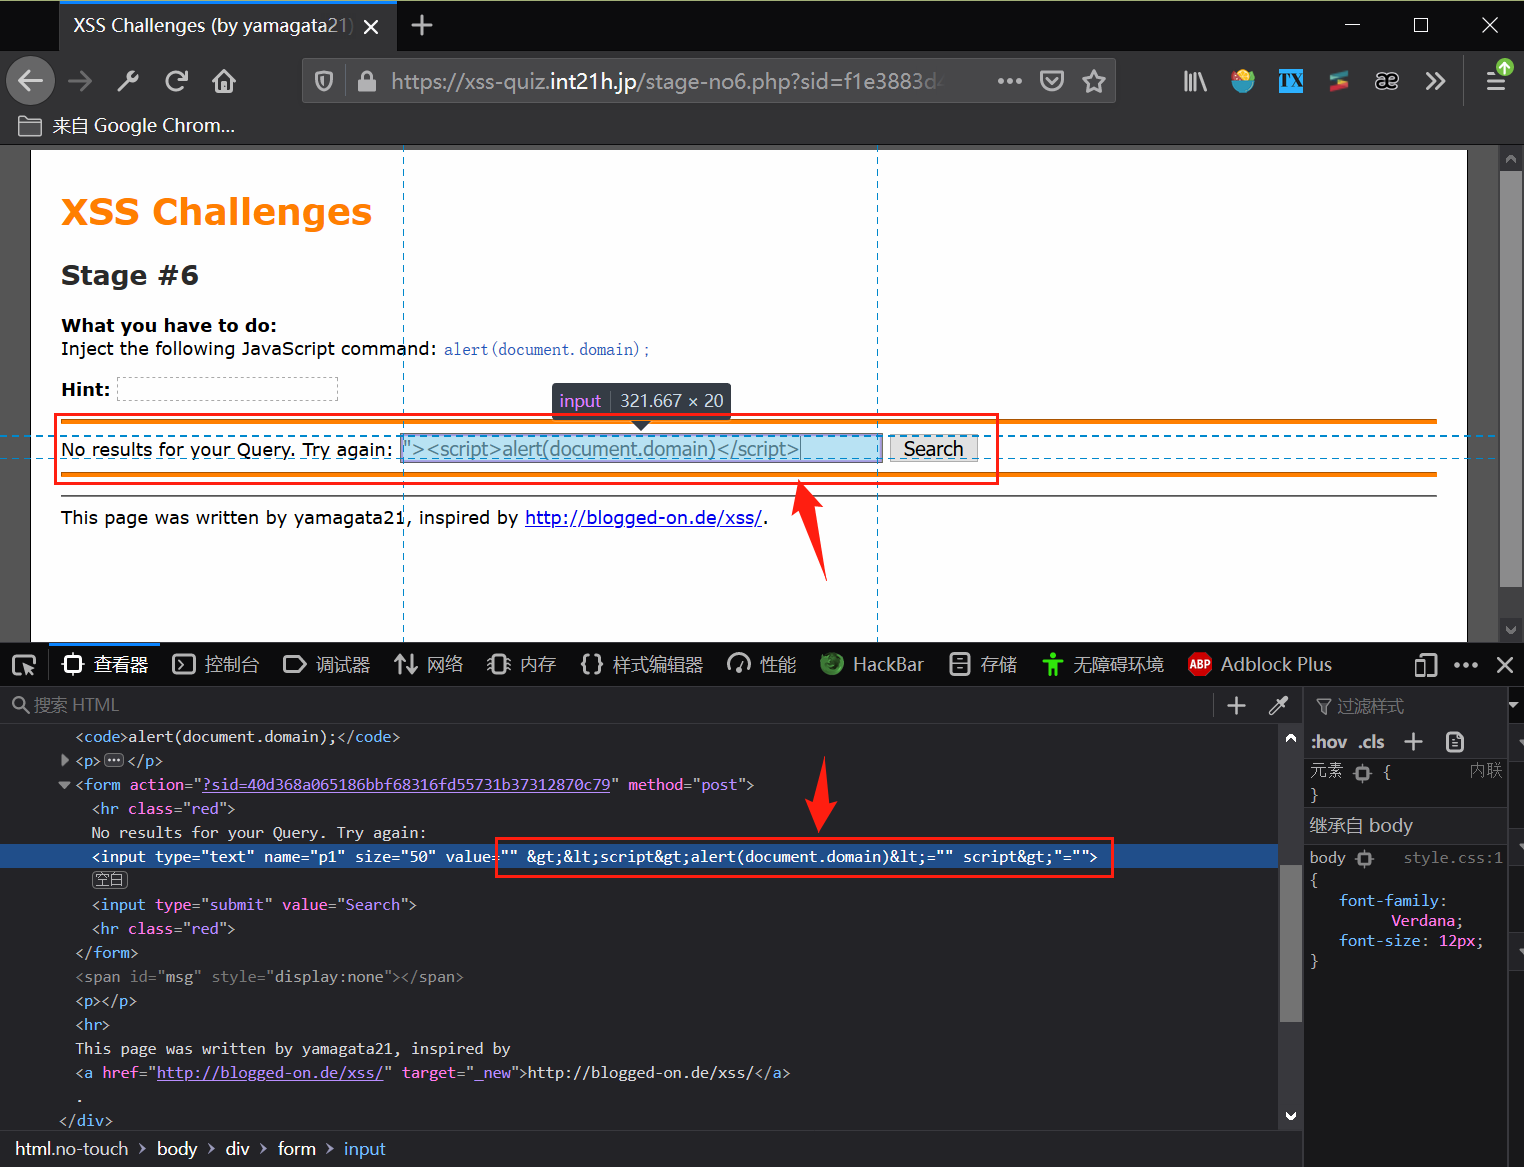Image resolution: width=1524 pixels, height=1167 pixels.
Task: Show more toolbar items chevron
Action: click(1435, 81)
